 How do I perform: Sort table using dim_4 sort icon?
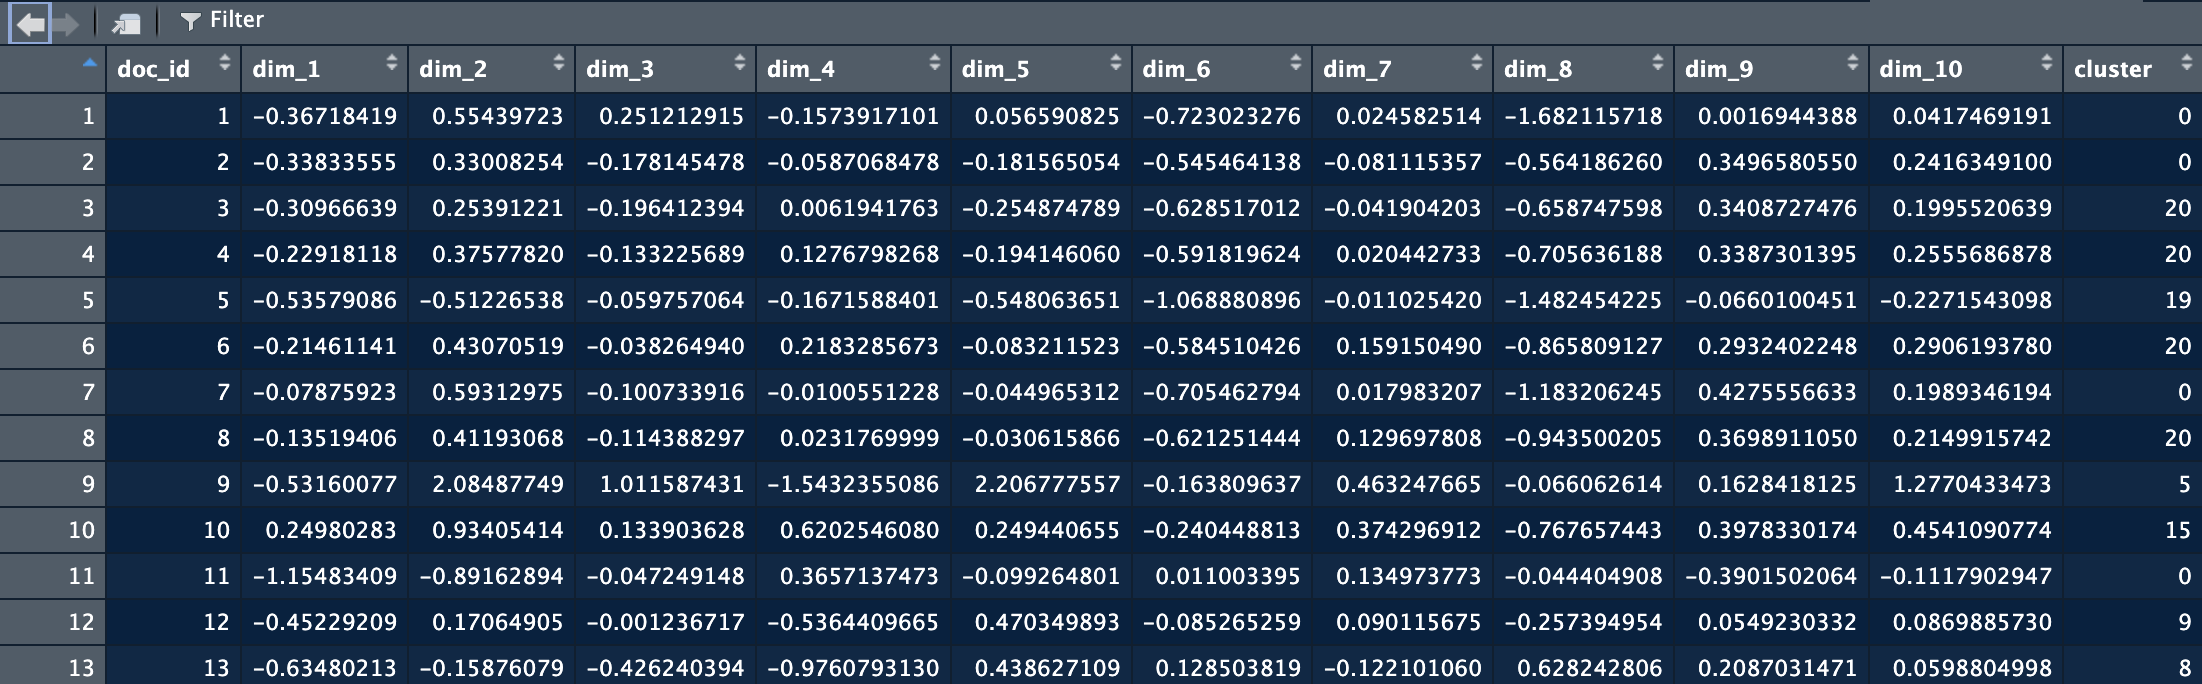coord(934,64)
